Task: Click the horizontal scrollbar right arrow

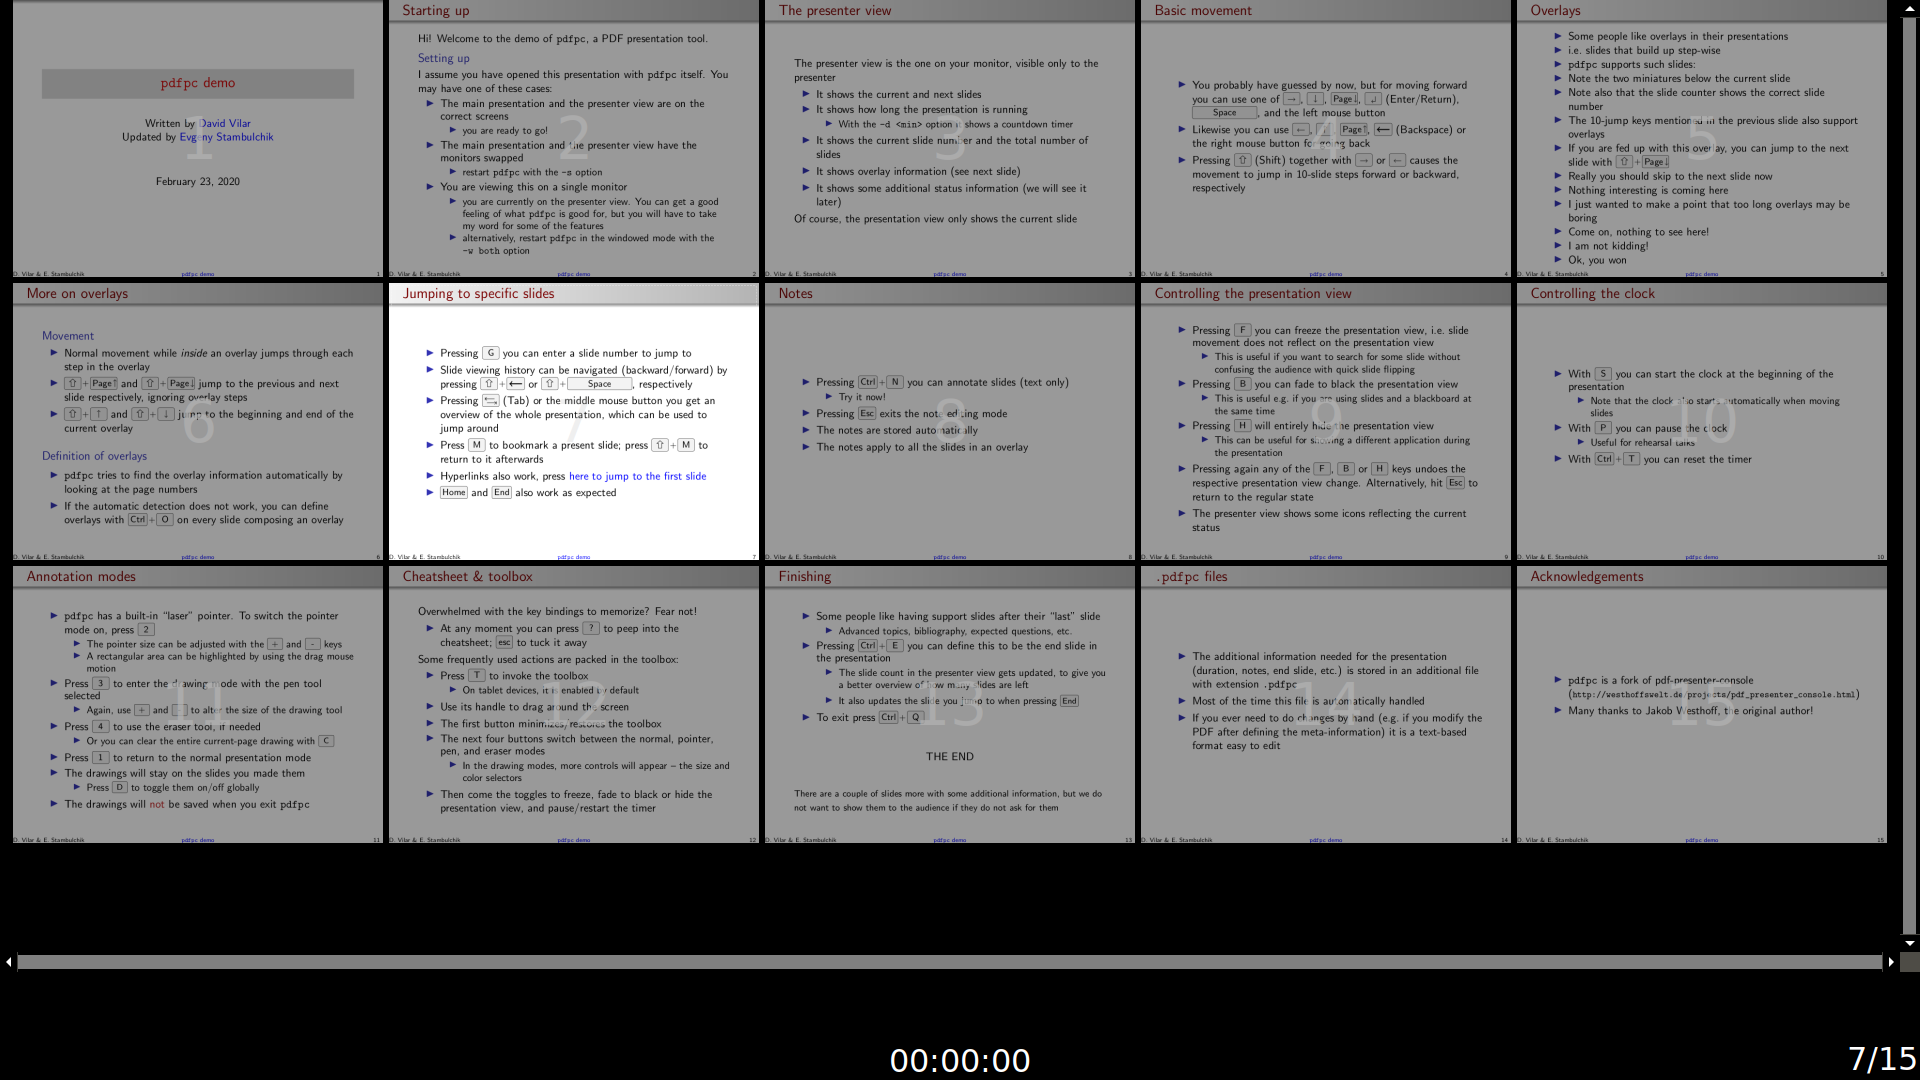Action: tap(1890, 962)
